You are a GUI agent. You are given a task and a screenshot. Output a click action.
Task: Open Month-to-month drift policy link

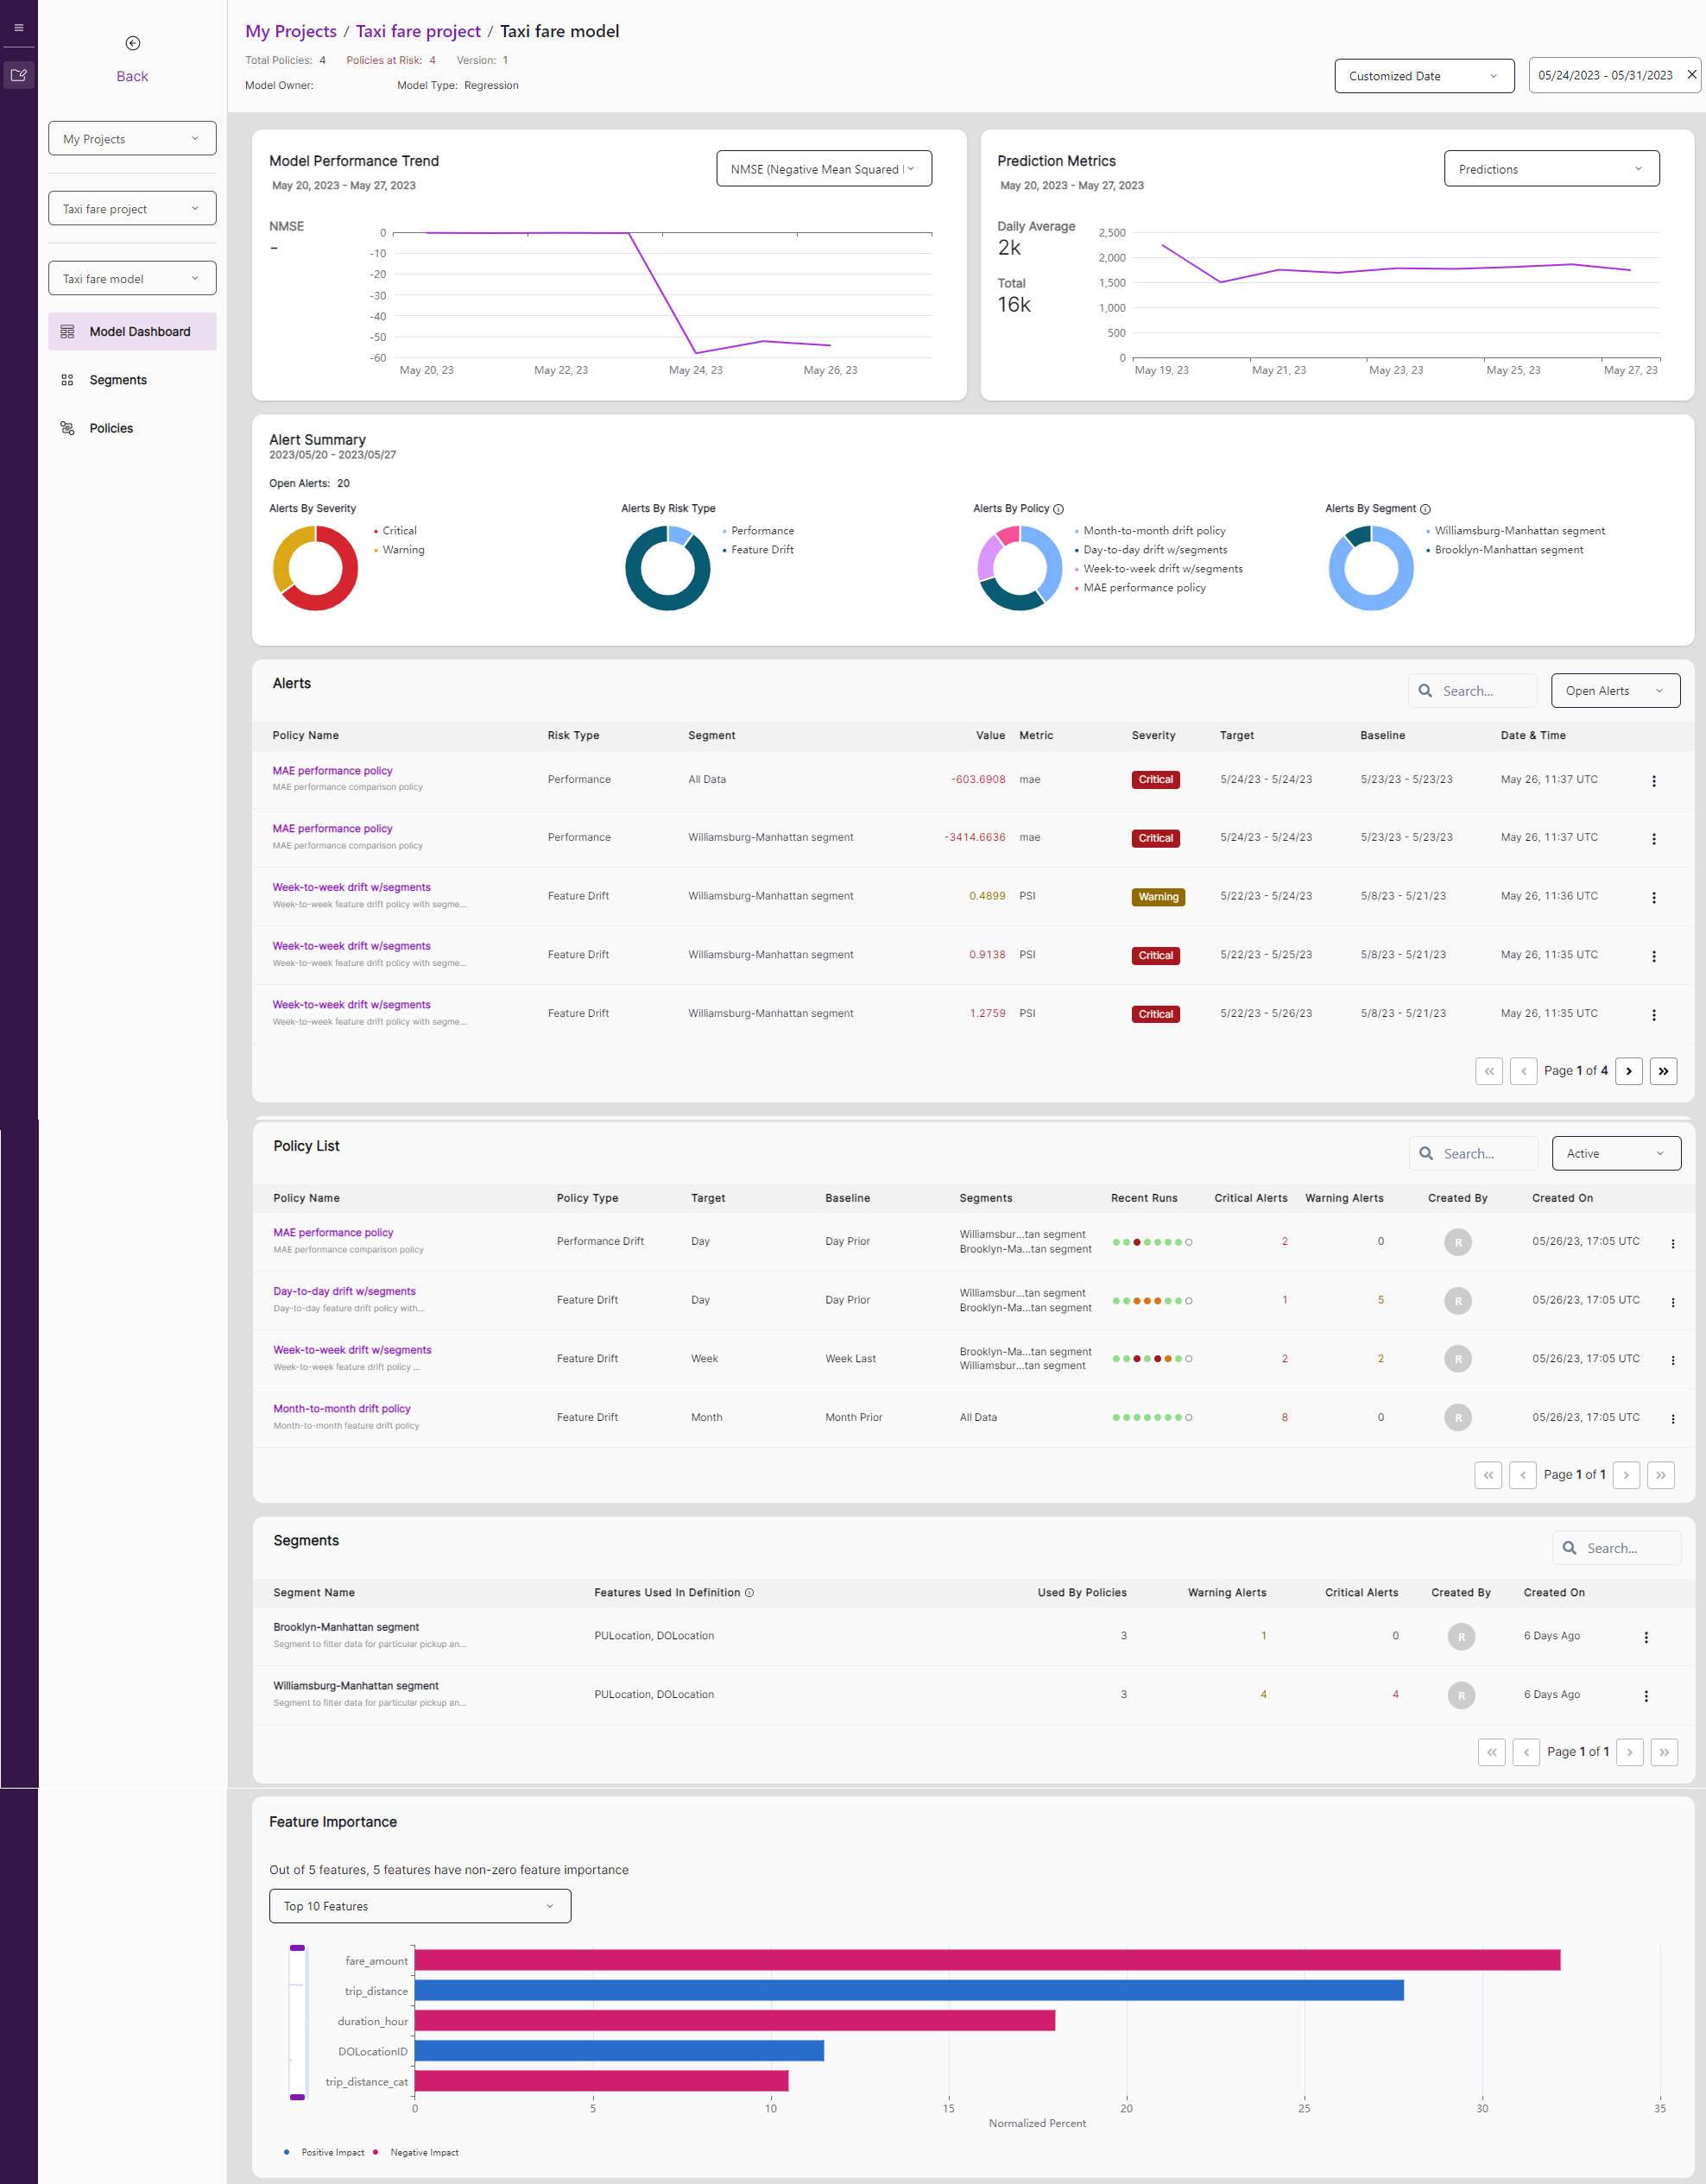(x=342, y=1409)
